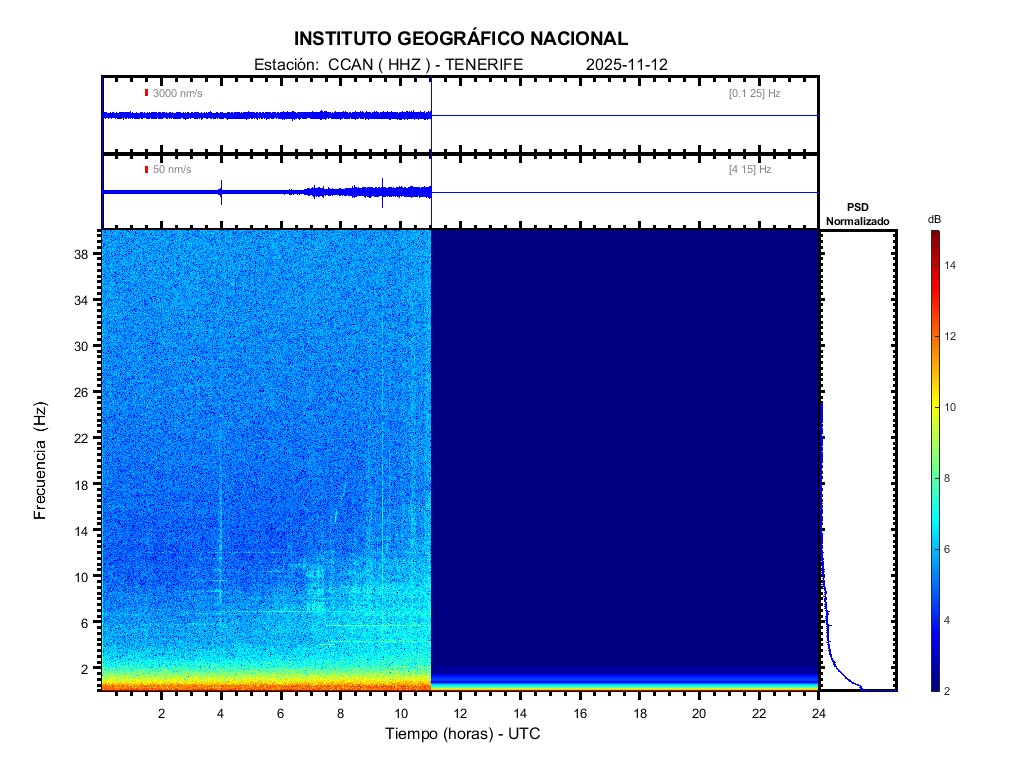Screen dimensions: 1024x768
Task: Click the 24 hour tick on the time axis
Action: click(x=818, y=712)
